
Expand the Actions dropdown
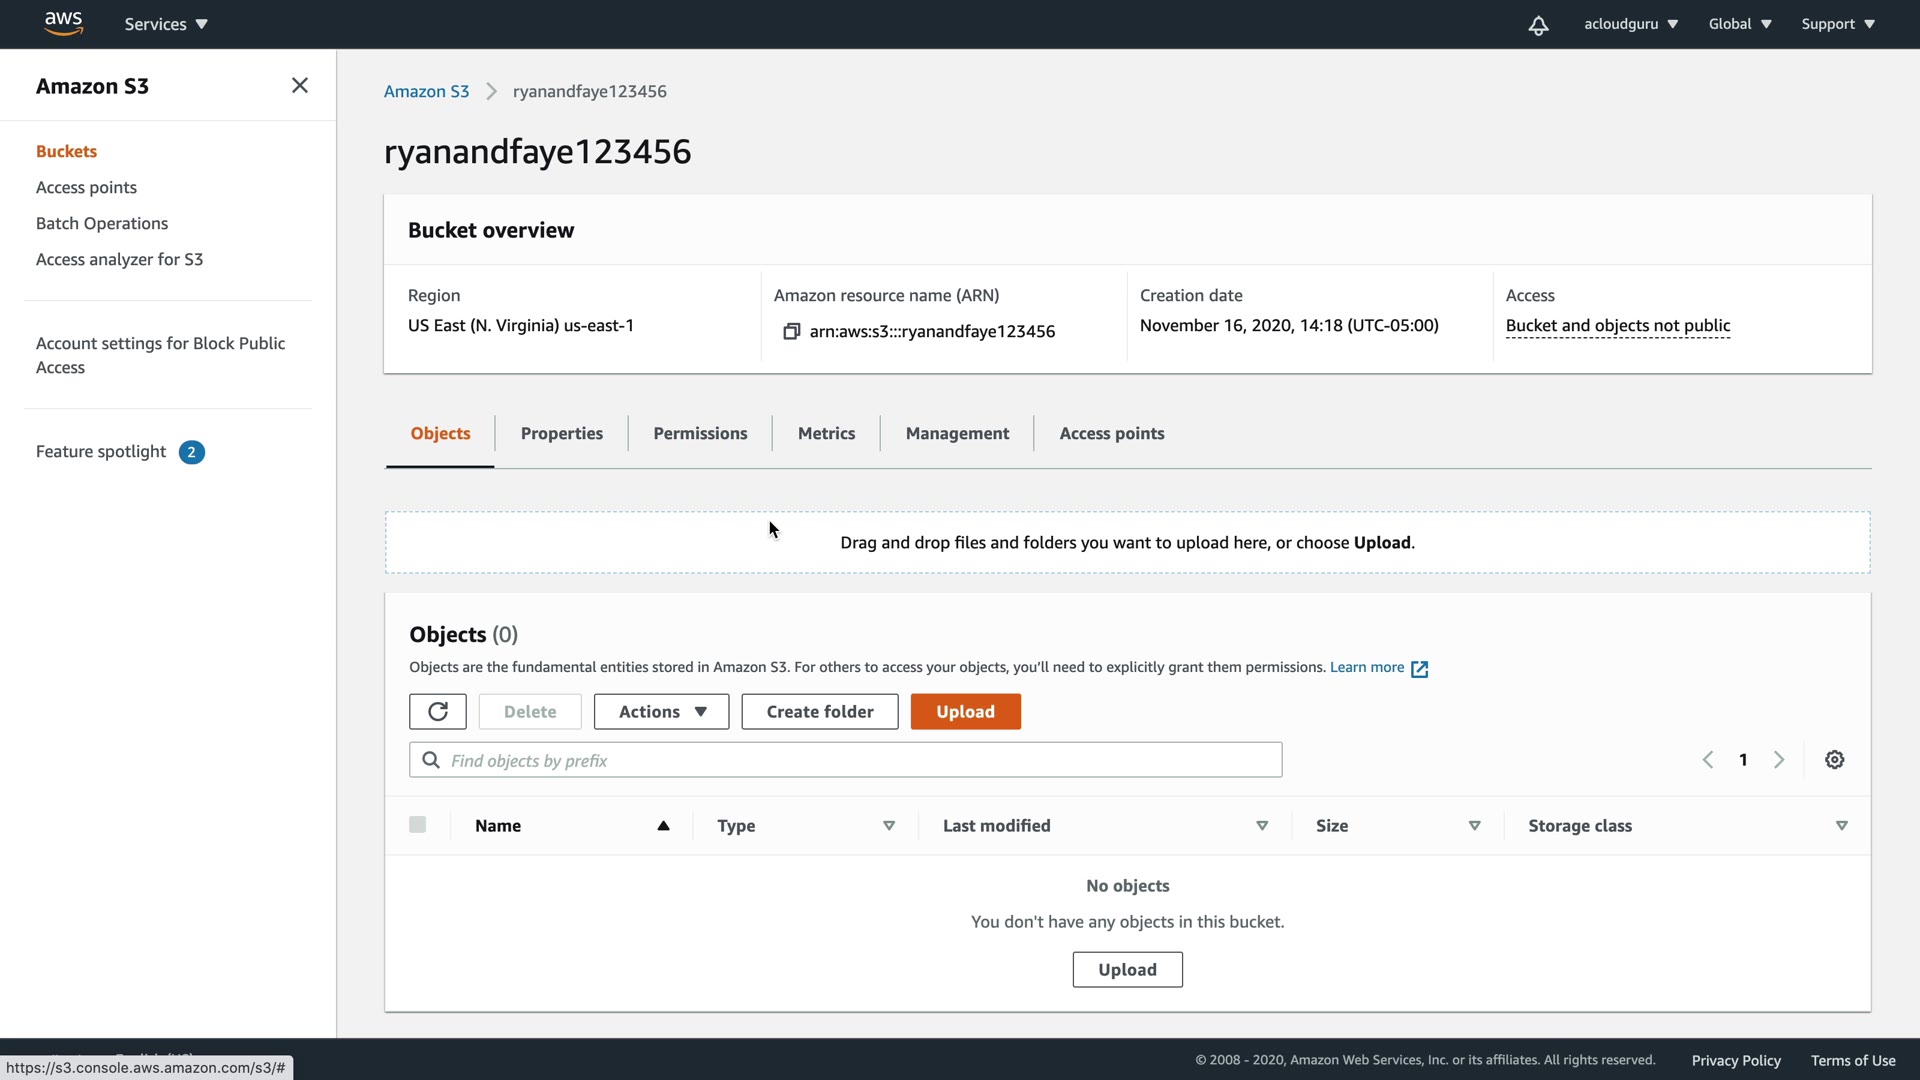click(x=661, y=712)
